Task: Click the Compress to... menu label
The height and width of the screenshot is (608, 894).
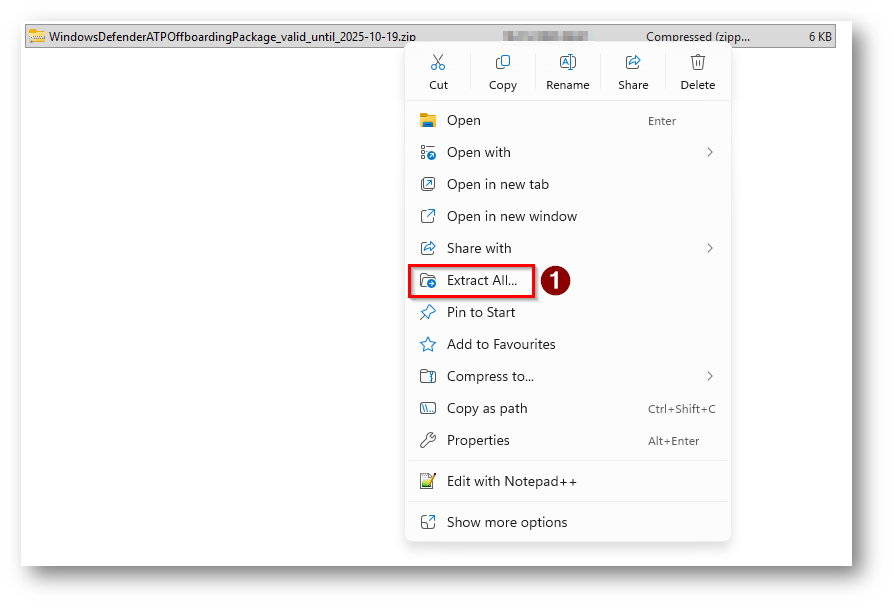Action: click(x=490, y=376)
